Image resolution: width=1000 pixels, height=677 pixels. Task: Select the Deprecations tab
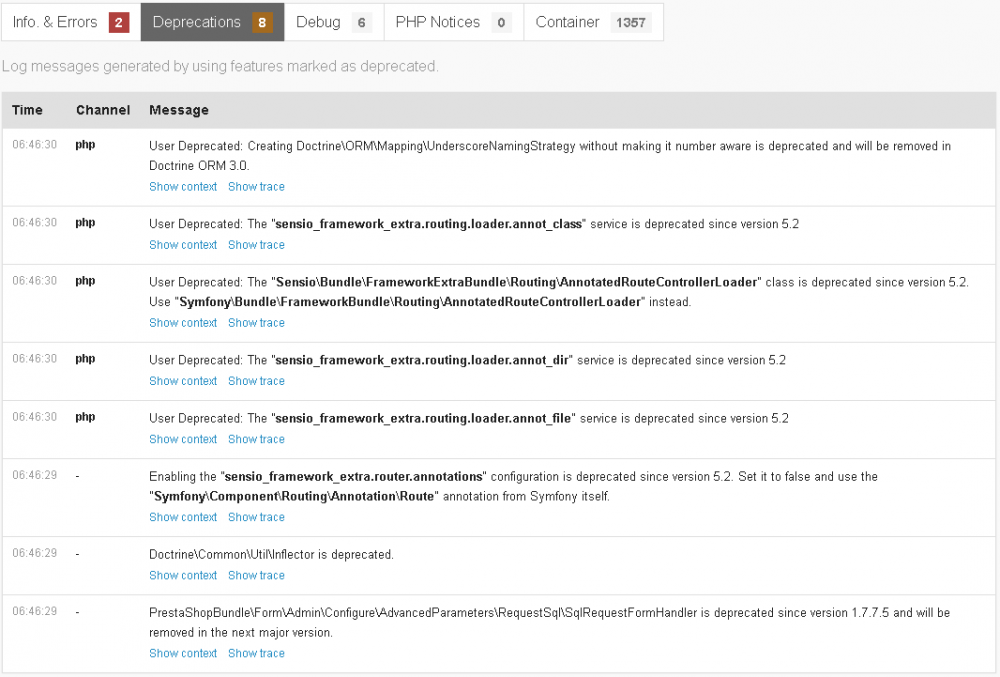point(212,22)
